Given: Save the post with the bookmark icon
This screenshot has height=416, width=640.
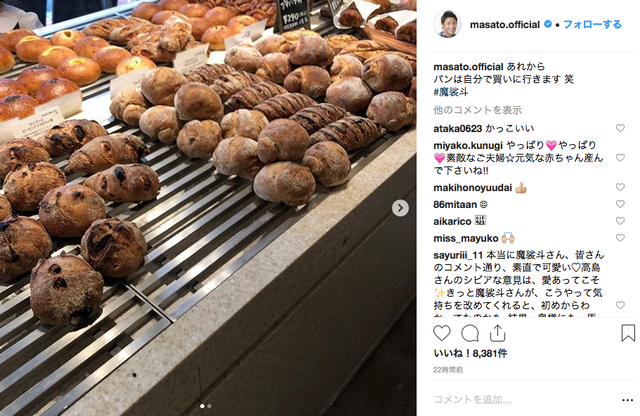Looking at the screenshot, I should coord(628,333).
